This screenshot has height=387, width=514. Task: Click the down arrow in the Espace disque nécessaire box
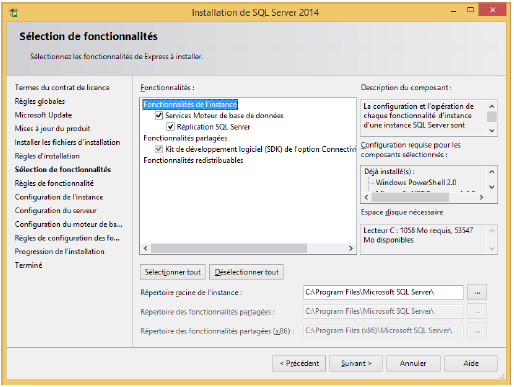[x=491, y=248]
